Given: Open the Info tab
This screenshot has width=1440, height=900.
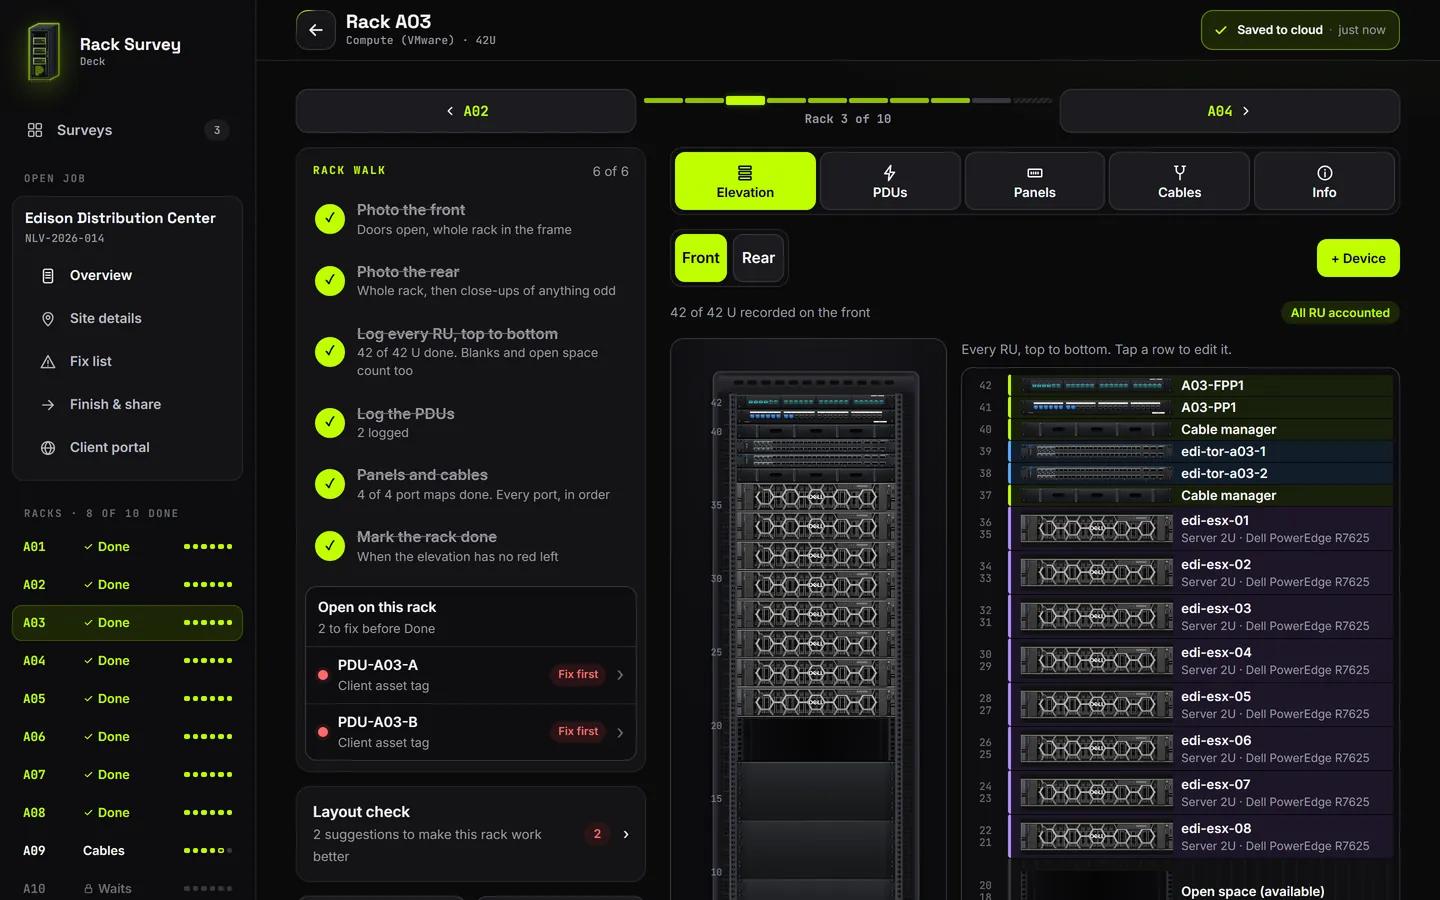Looking at the screenshot, I should (x=1325, y=181).
